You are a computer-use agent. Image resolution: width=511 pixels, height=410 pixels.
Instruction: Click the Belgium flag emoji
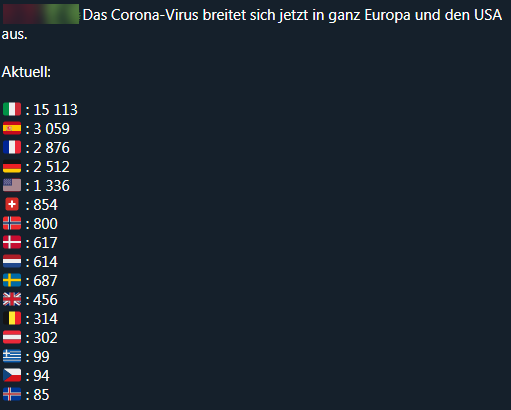pyautogui.click(x=12, y=318)
